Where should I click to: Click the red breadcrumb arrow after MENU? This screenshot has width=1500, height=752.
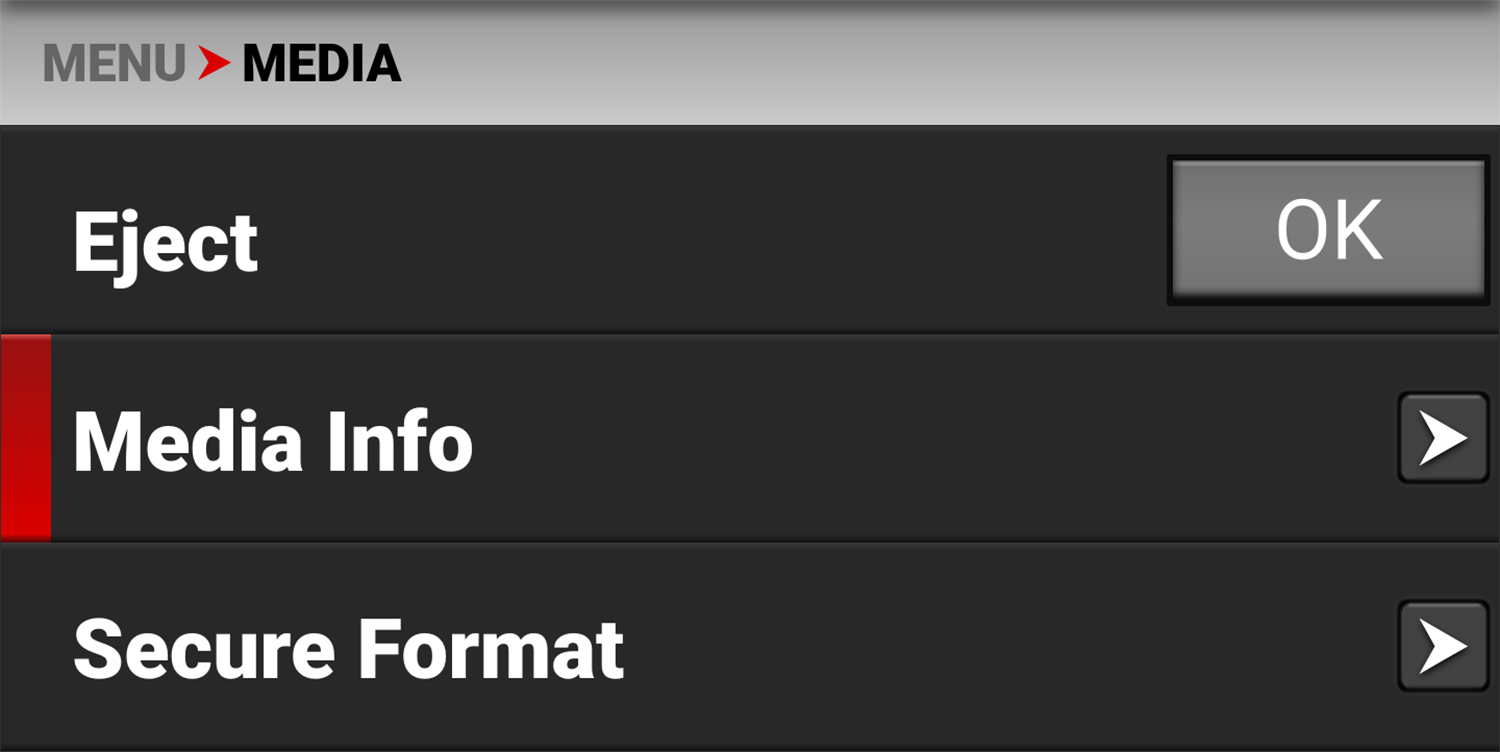pos(213,64)
